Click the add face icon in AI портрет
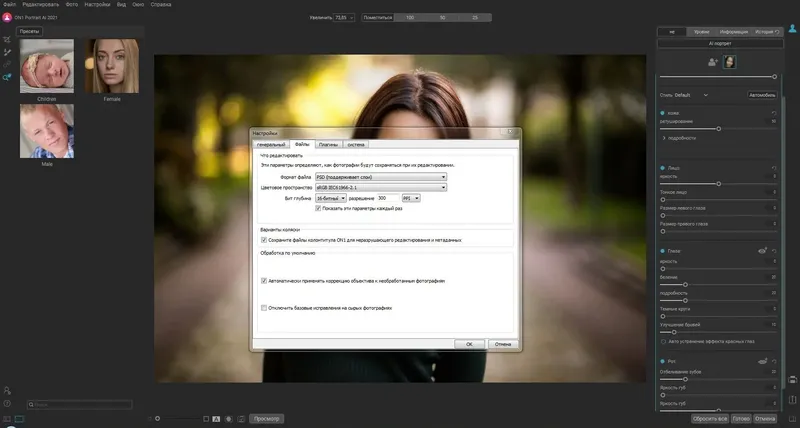 pyautogui.click(x=713, y=62)
